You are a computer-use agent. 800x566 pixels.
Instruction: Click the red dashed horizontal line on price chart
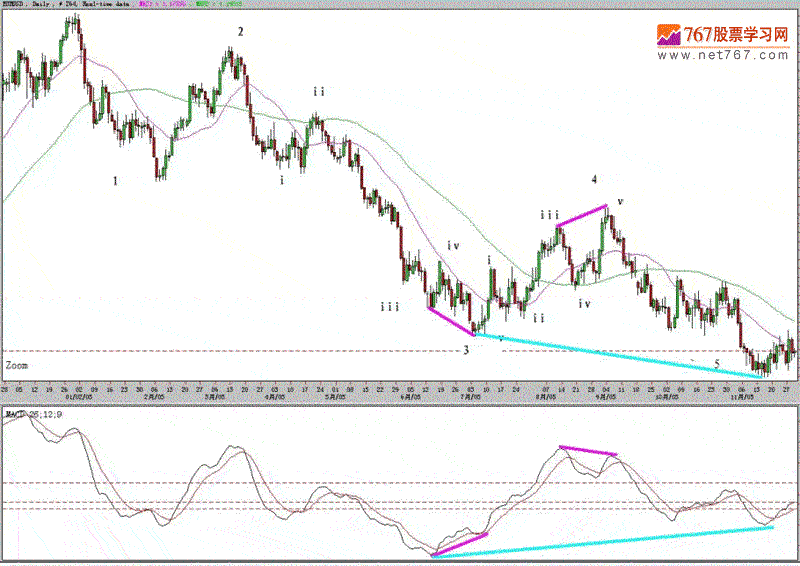pyautogui.click(x=250, y=351)
